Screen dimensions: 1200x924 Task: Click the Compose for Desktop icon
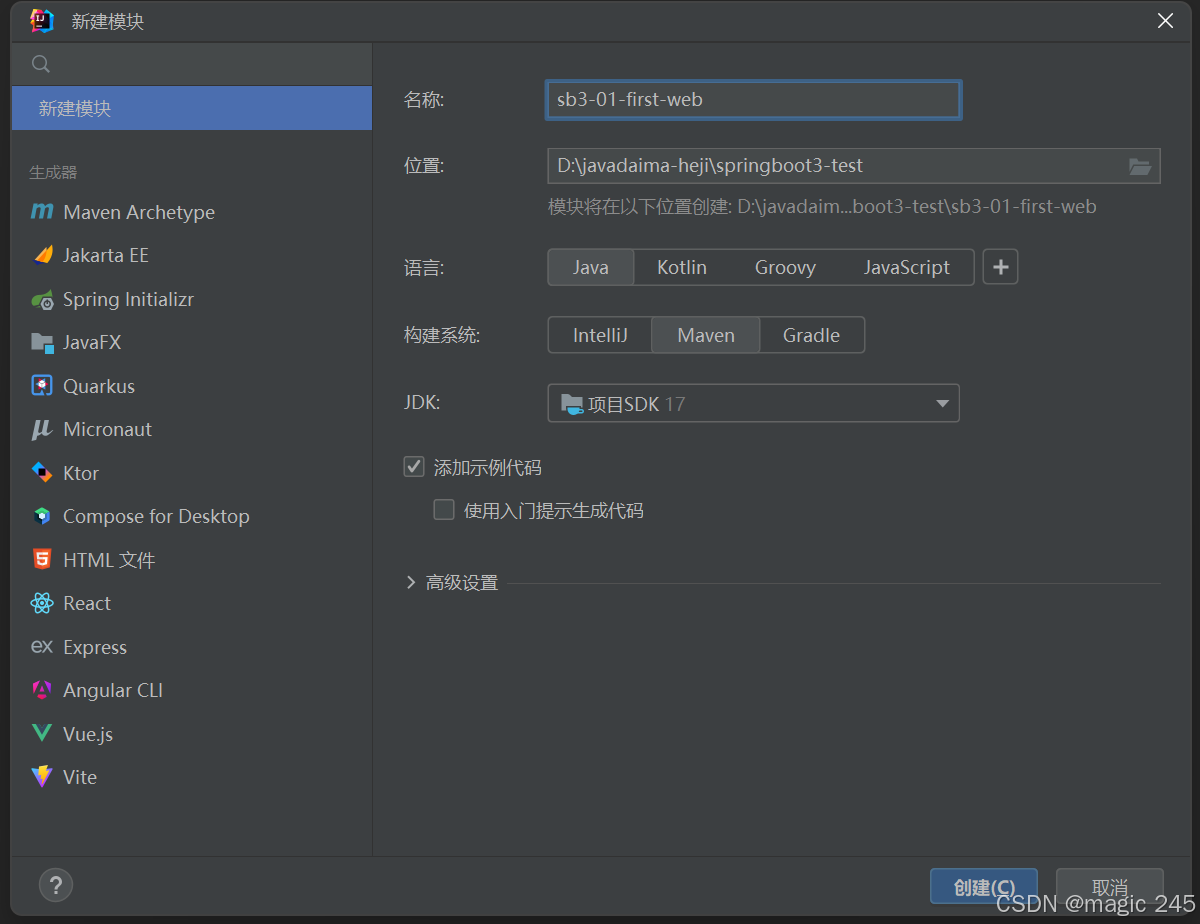[x=42, y=516]
